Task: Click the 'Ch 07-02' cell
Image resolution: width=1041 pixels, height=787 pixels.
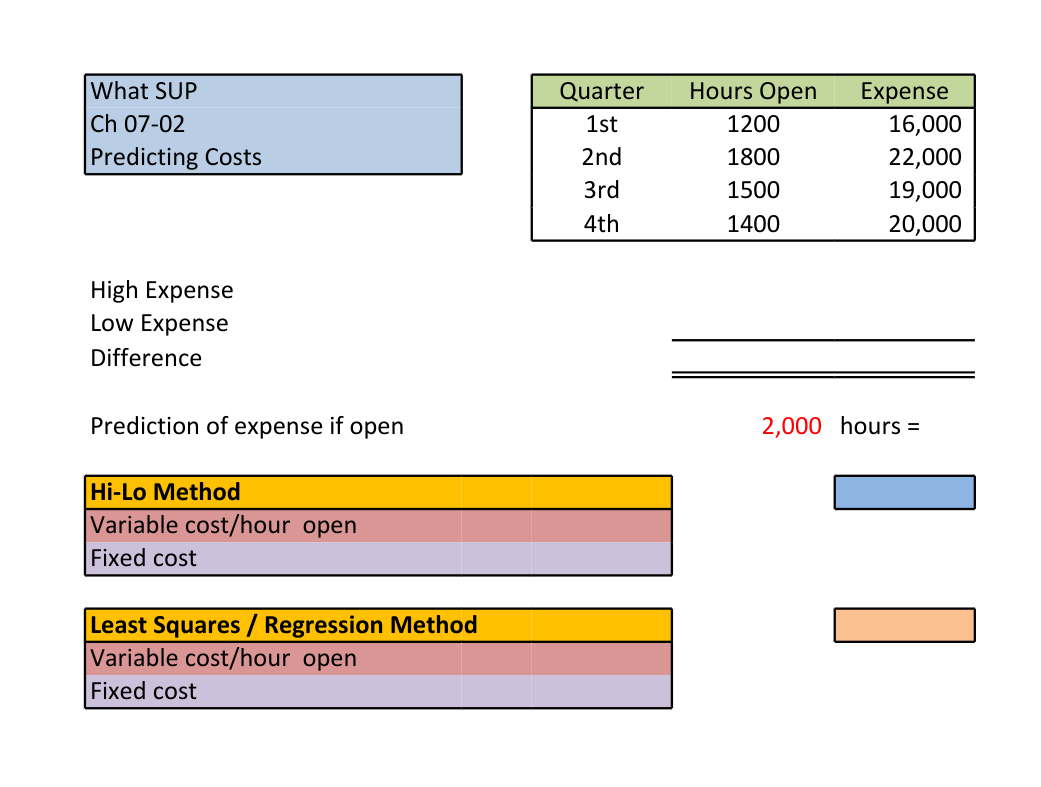Action: pos(273,124)
